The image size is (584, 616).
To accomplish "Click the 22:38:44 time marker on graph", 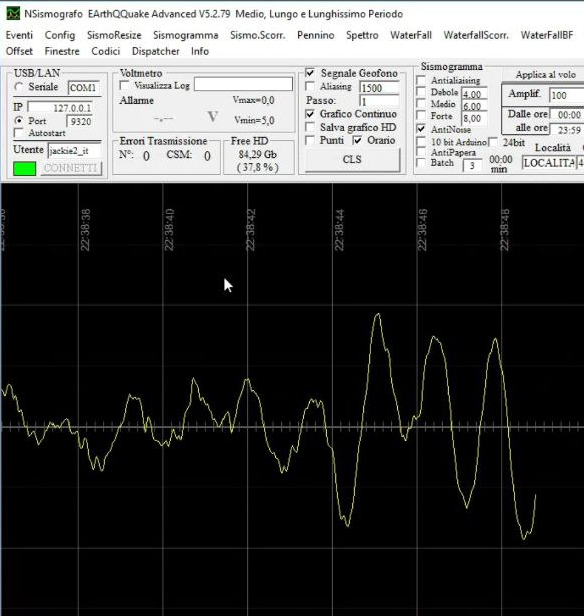I will (339, 230).
